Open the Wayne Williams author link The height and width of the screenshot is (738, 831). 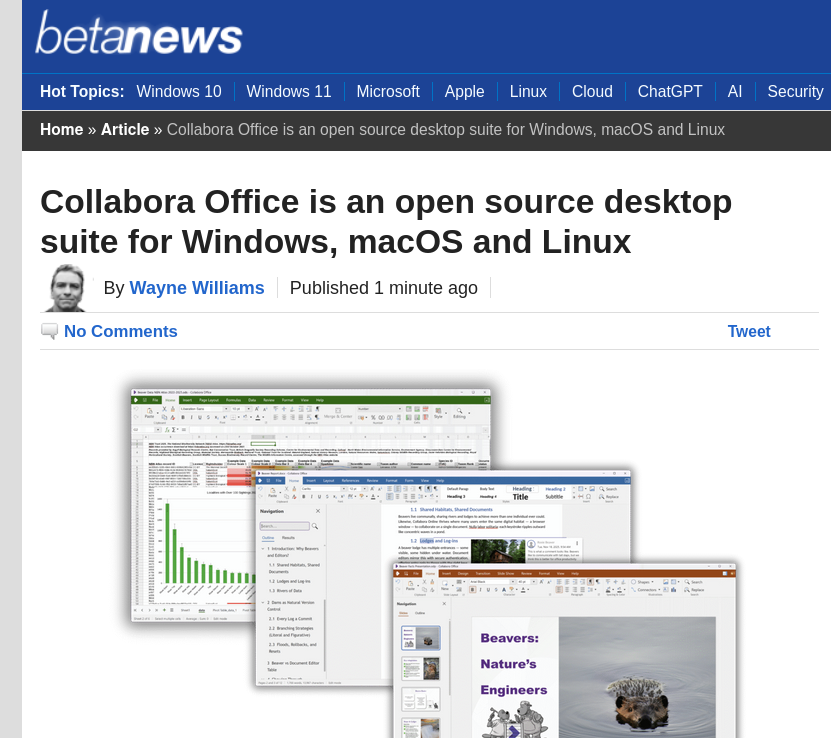click(197, 288)
